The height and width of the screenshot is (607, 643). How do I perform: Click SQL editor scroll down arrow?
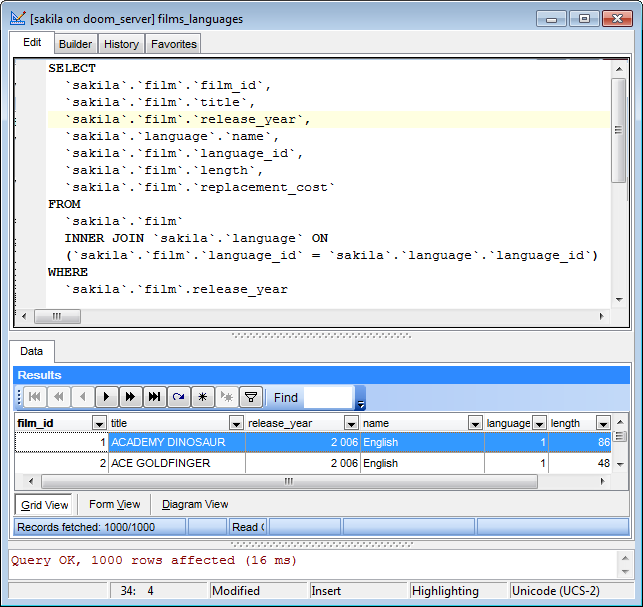point(619,300)
